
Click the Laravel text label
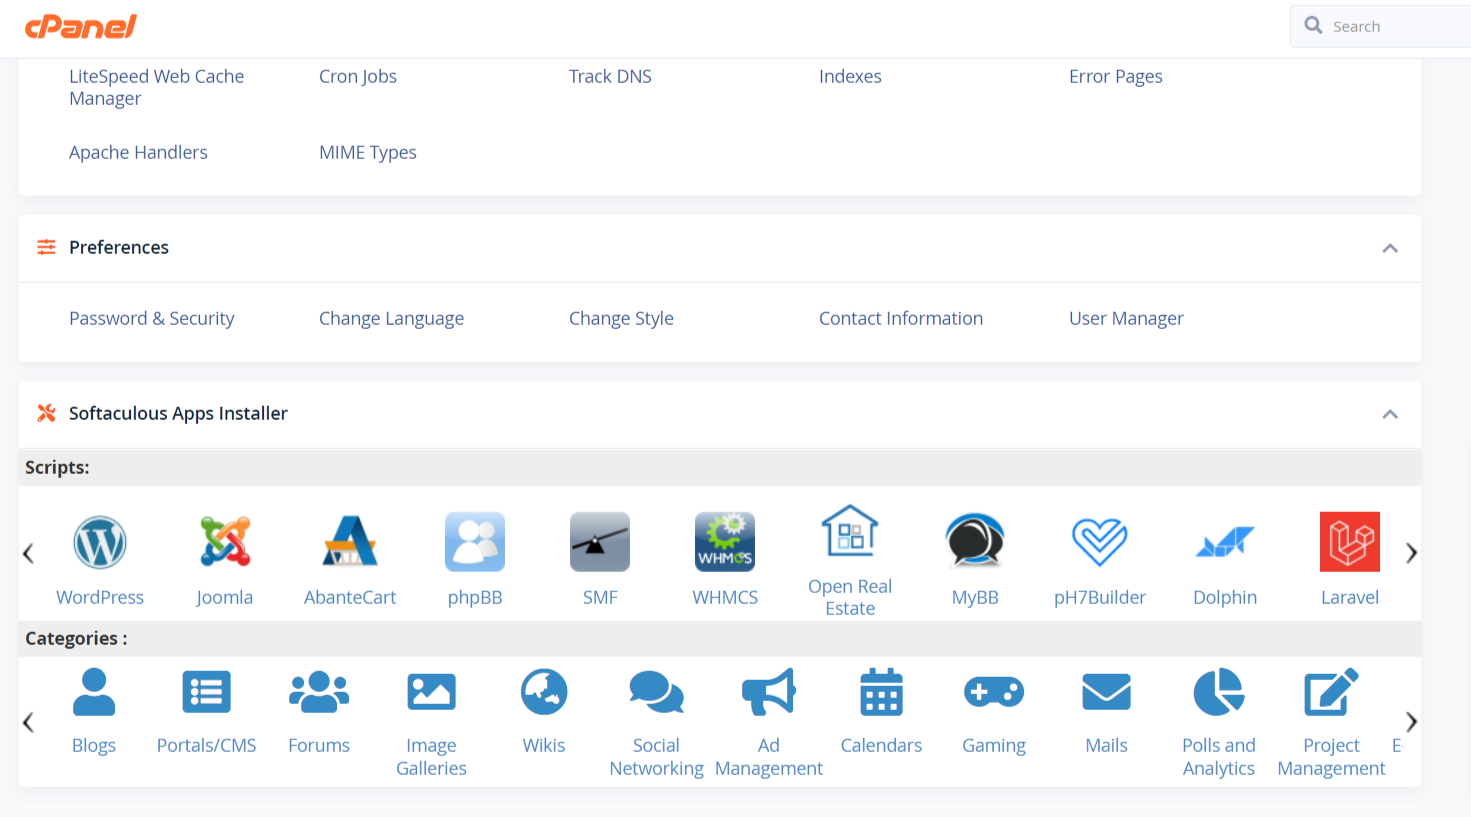[x=1350, y=597]
